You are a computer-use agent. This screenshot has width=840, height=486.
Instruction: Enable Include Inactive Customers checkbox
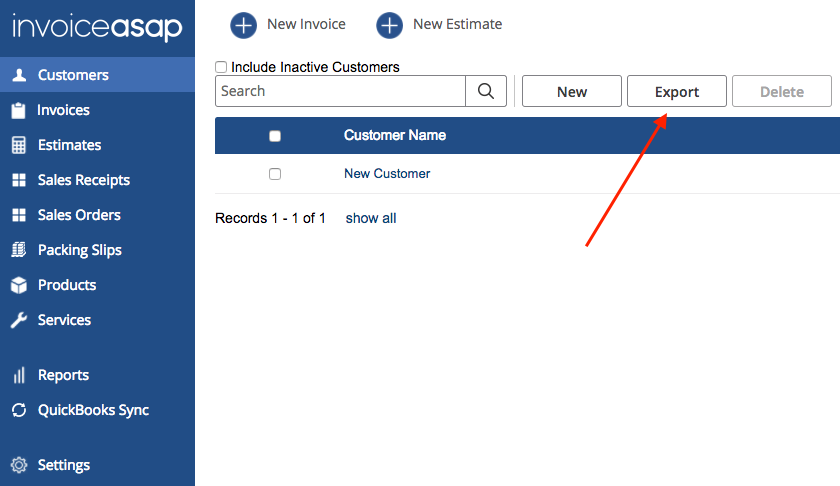point(221,68)
